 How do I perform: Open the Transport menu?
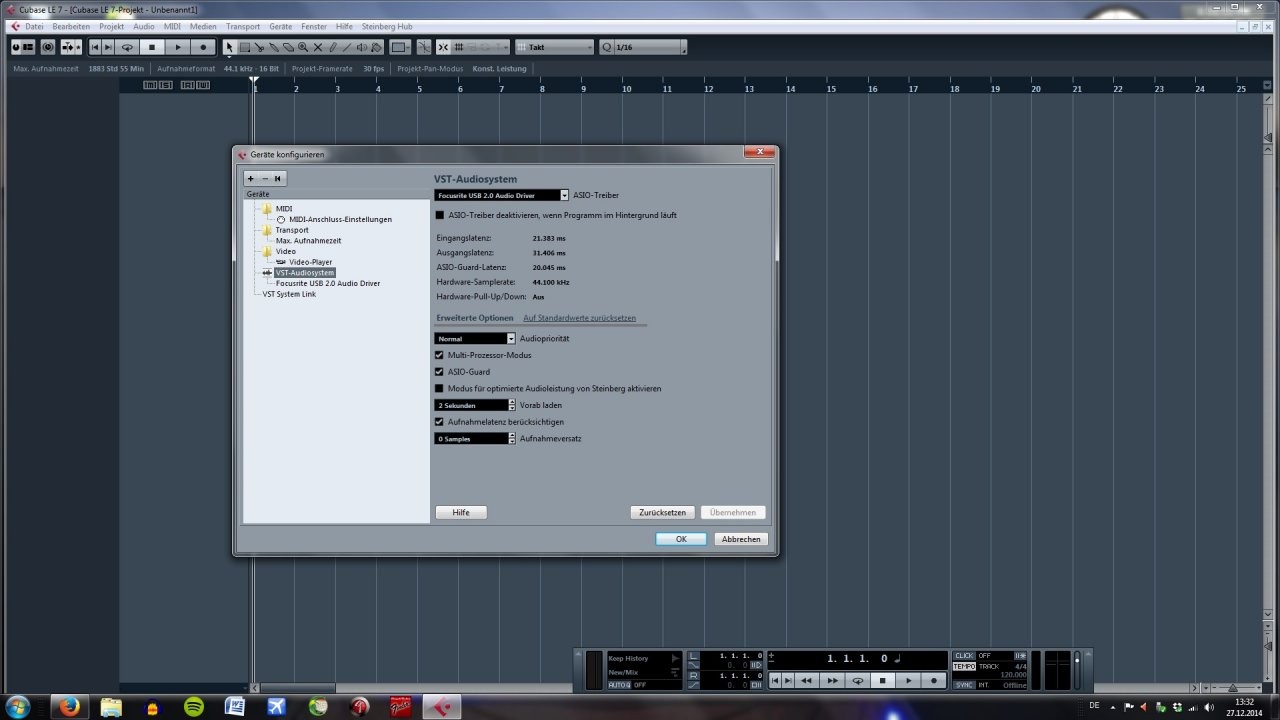pos(242,26)
